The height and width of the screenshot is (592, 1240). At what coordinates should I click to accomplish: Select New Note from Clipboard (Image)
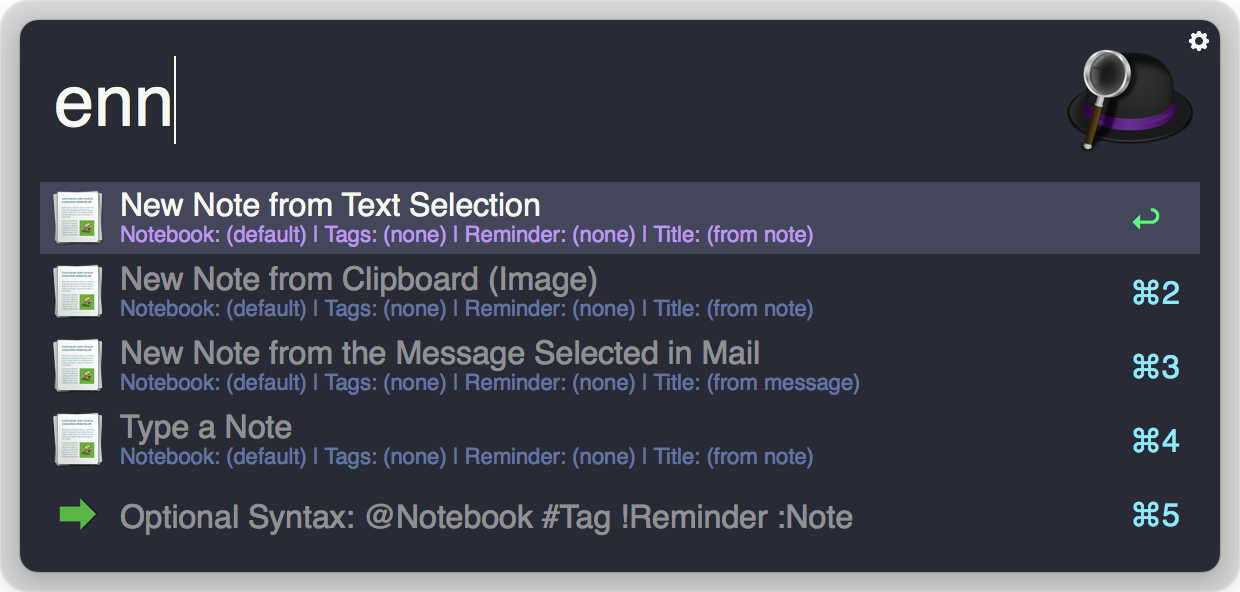click(360, 279)
